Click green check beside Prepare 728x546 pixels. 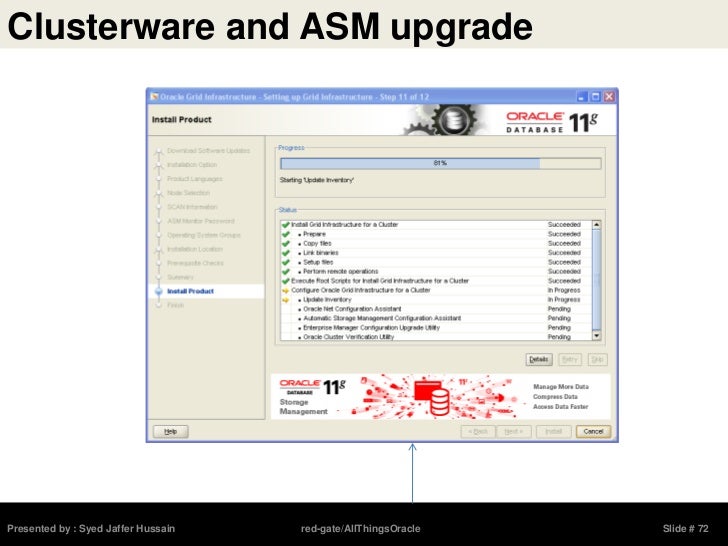click(x=286, y=234)
